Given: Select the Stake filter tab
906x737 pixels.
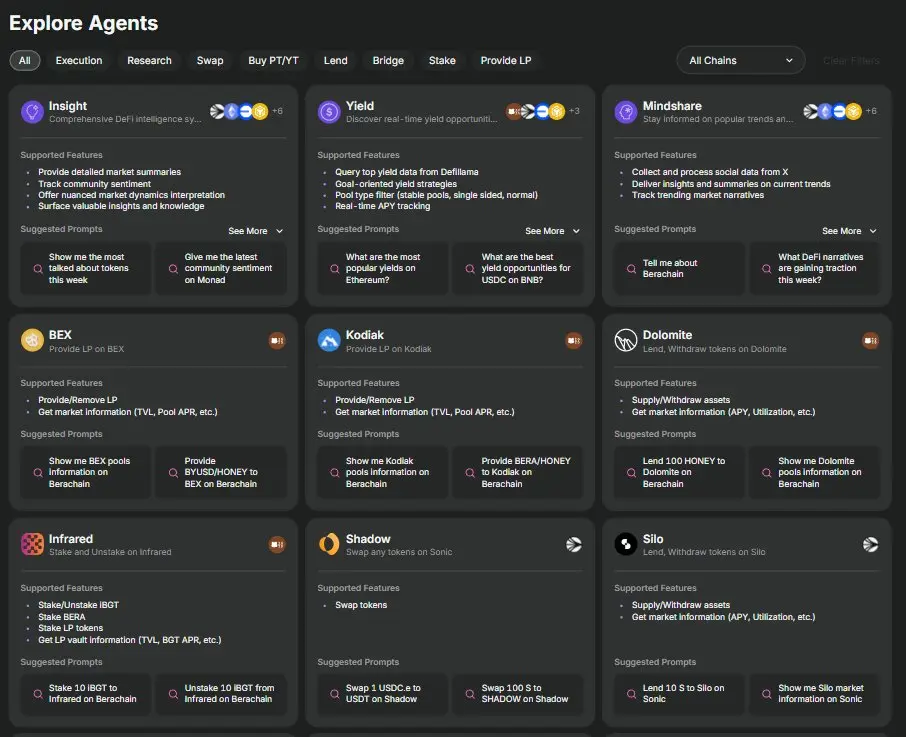Looking at the screenshot, I should click(x=442, y=61).
